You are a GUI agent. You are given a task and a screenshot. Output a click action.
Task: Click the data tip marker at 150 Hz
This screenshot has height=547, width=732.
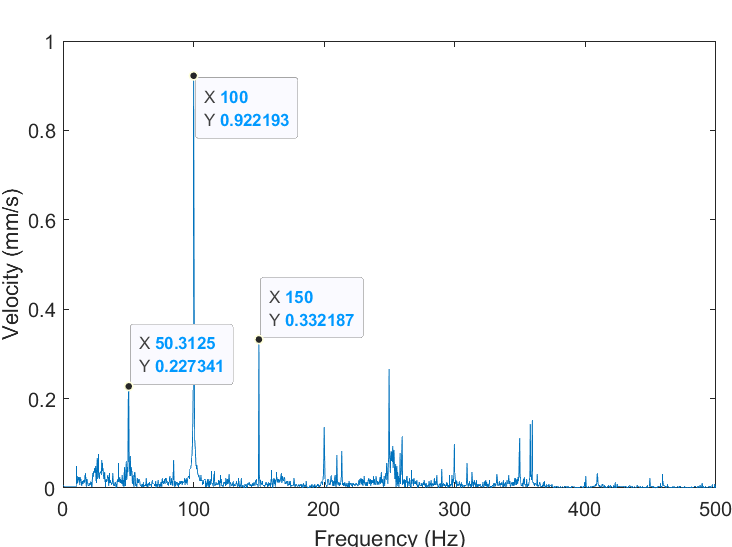coord(259,339)
